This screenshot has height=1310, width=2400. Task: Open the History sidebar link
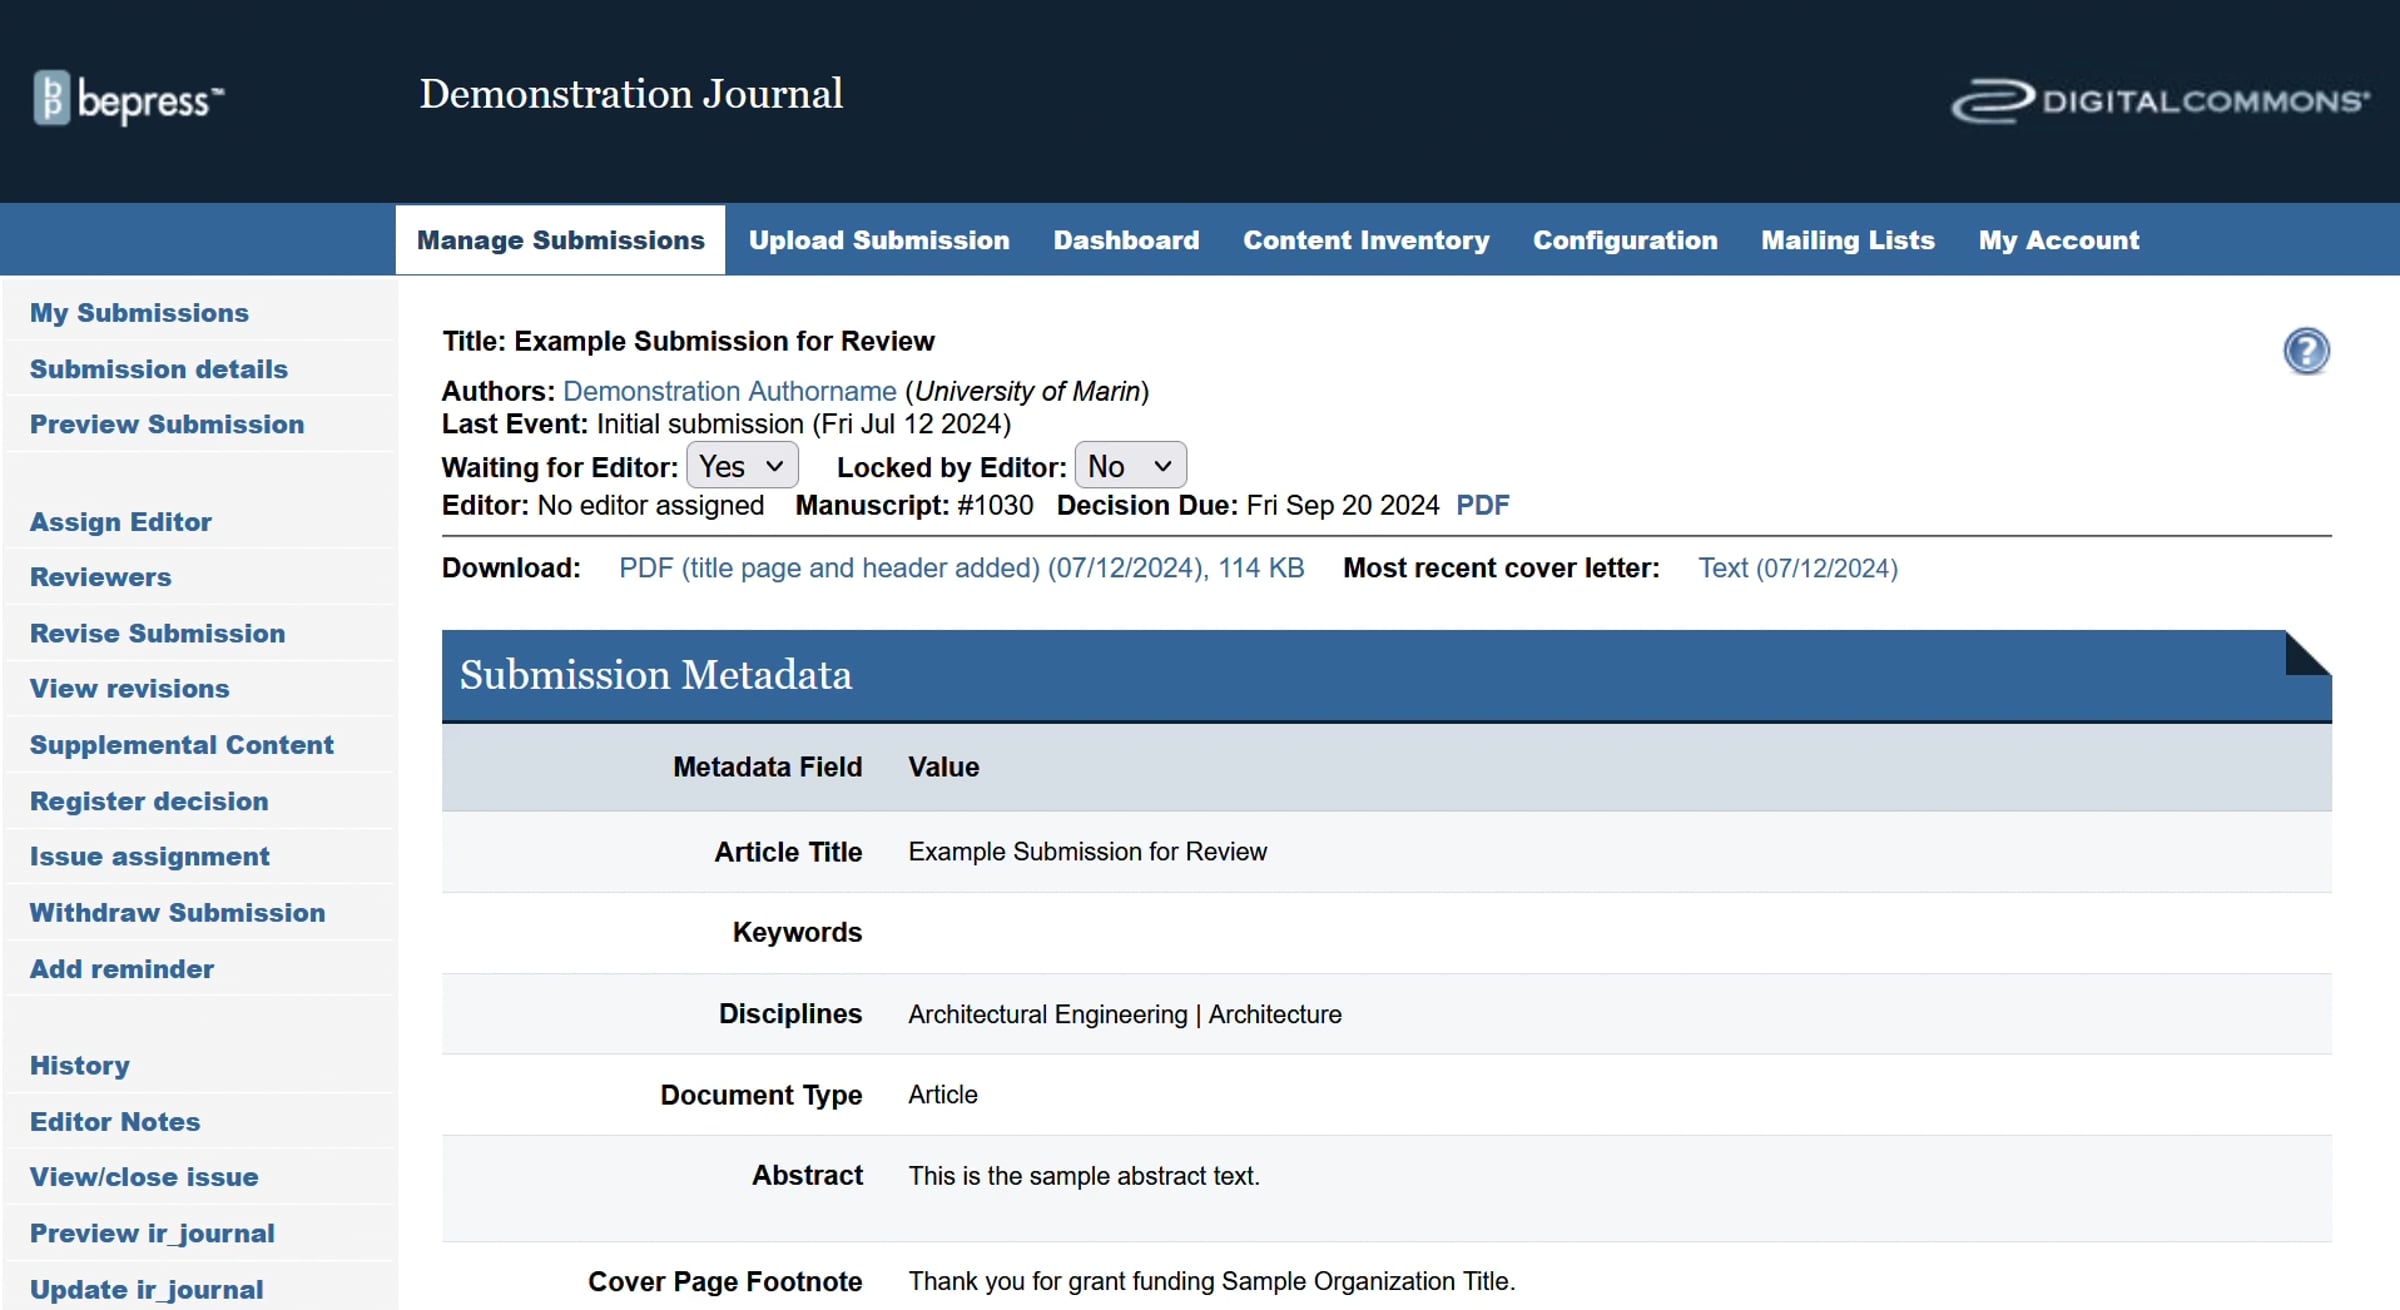(80, 1065)
